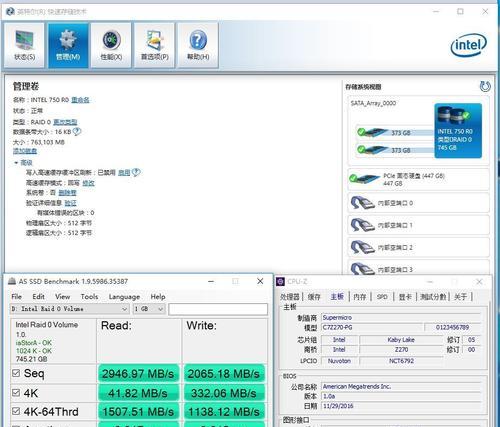
Task: Click the Intel logo
Action: click(x=469, y=45)
